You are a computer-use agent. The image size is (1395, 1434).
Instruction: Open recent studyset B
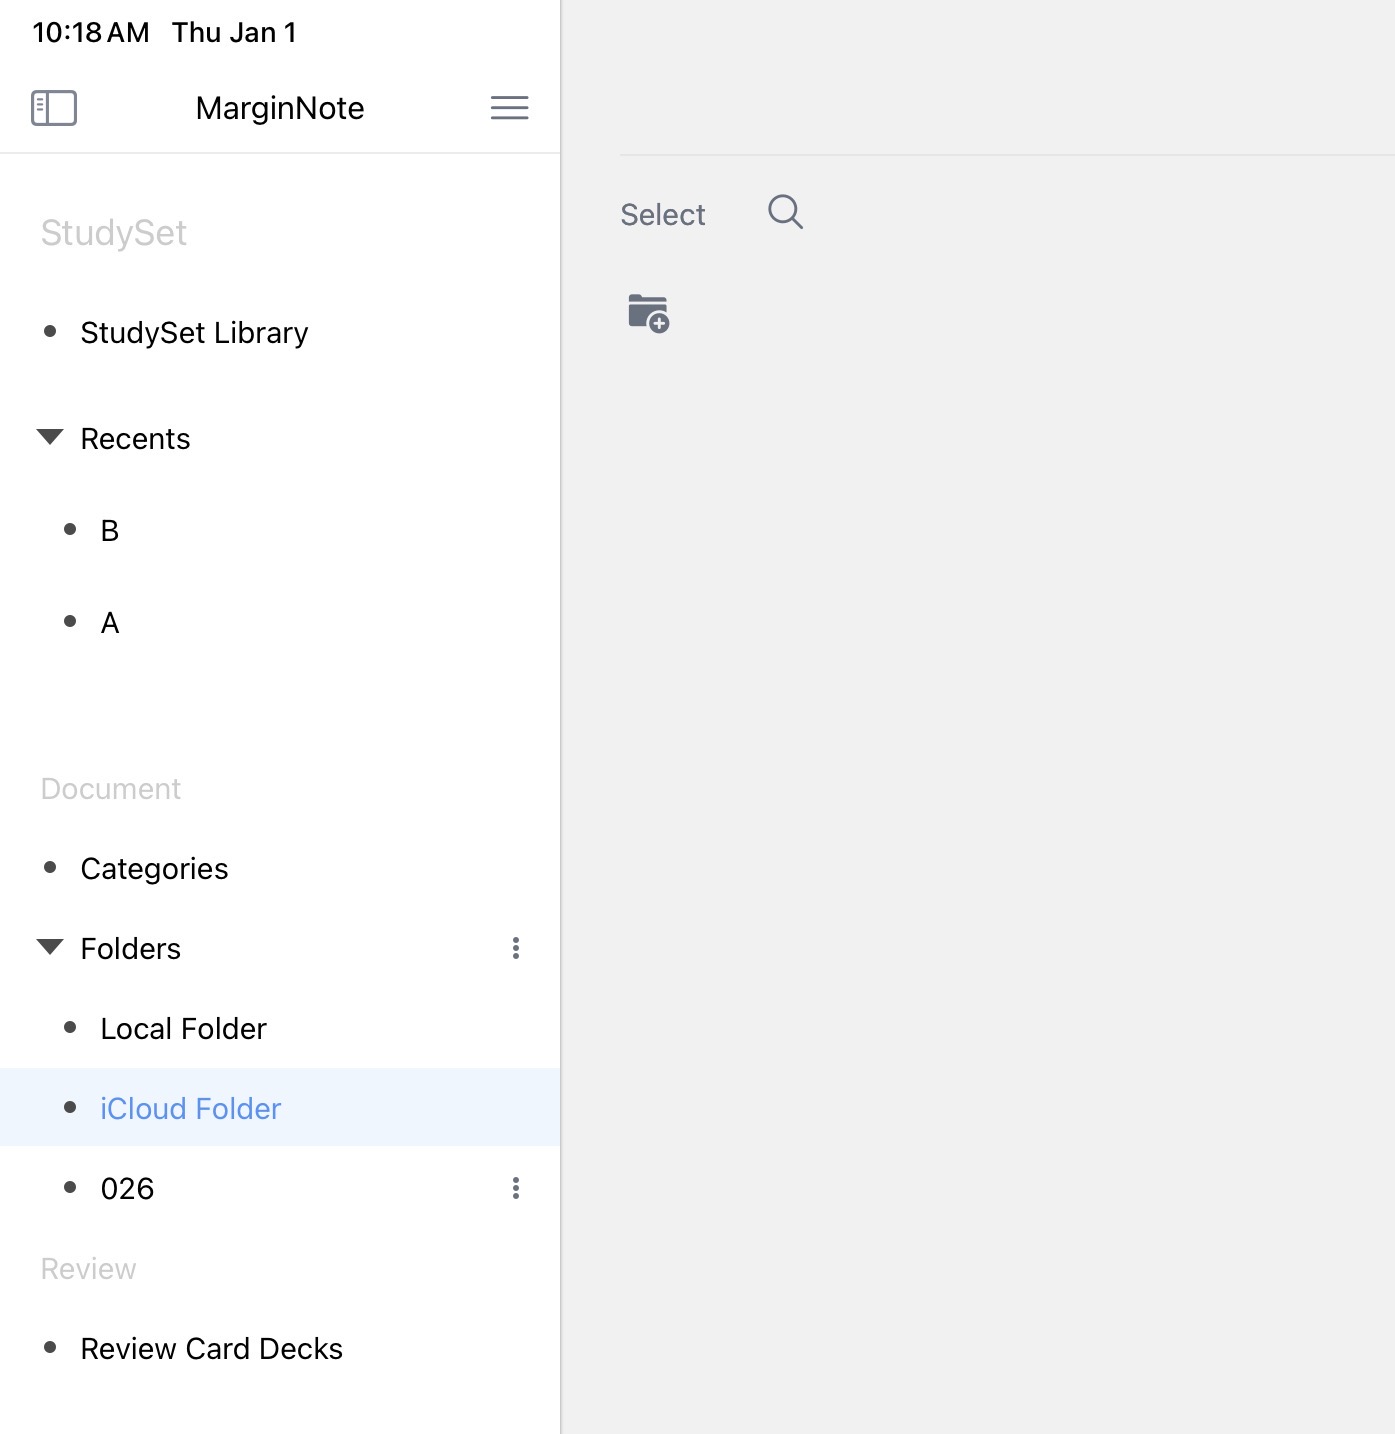(110, 530)
